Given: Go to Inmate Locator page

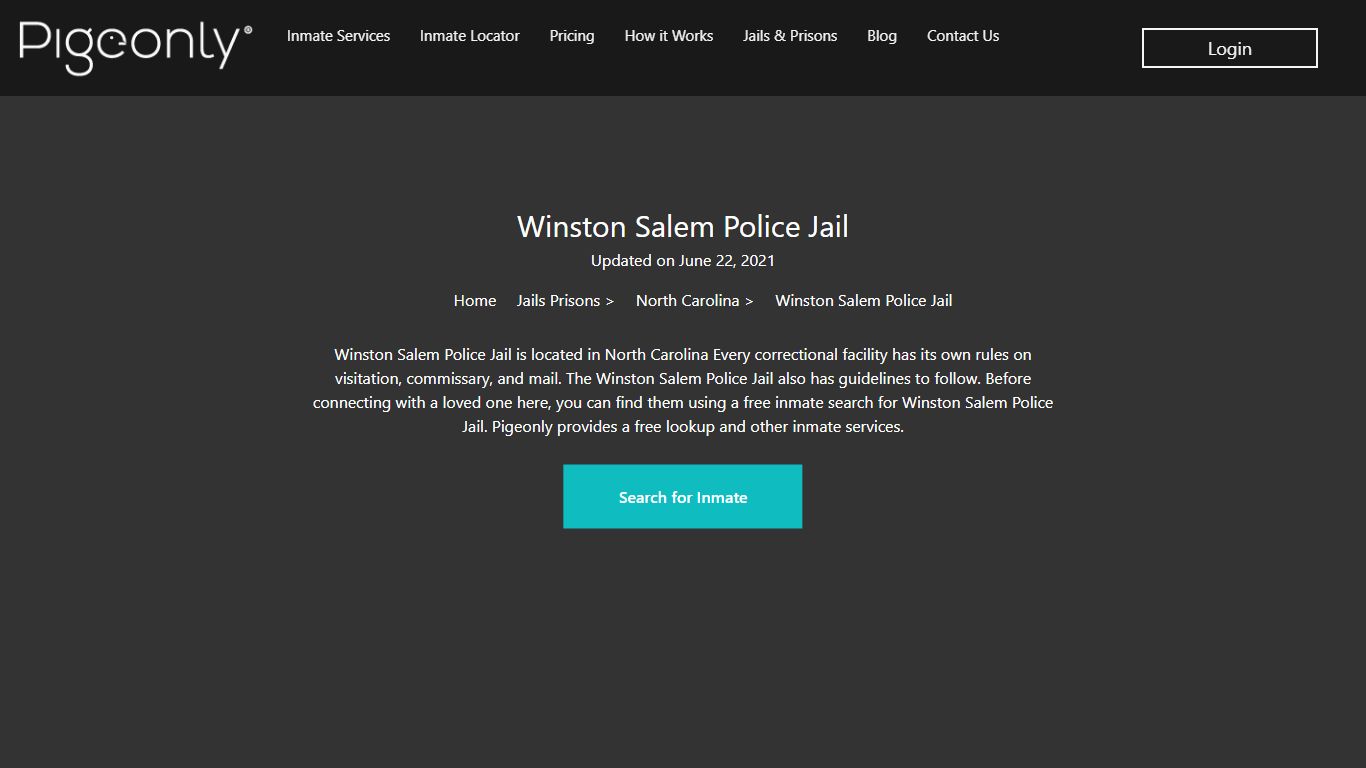Looking at the screenshot, I should [x=469, y=36].
